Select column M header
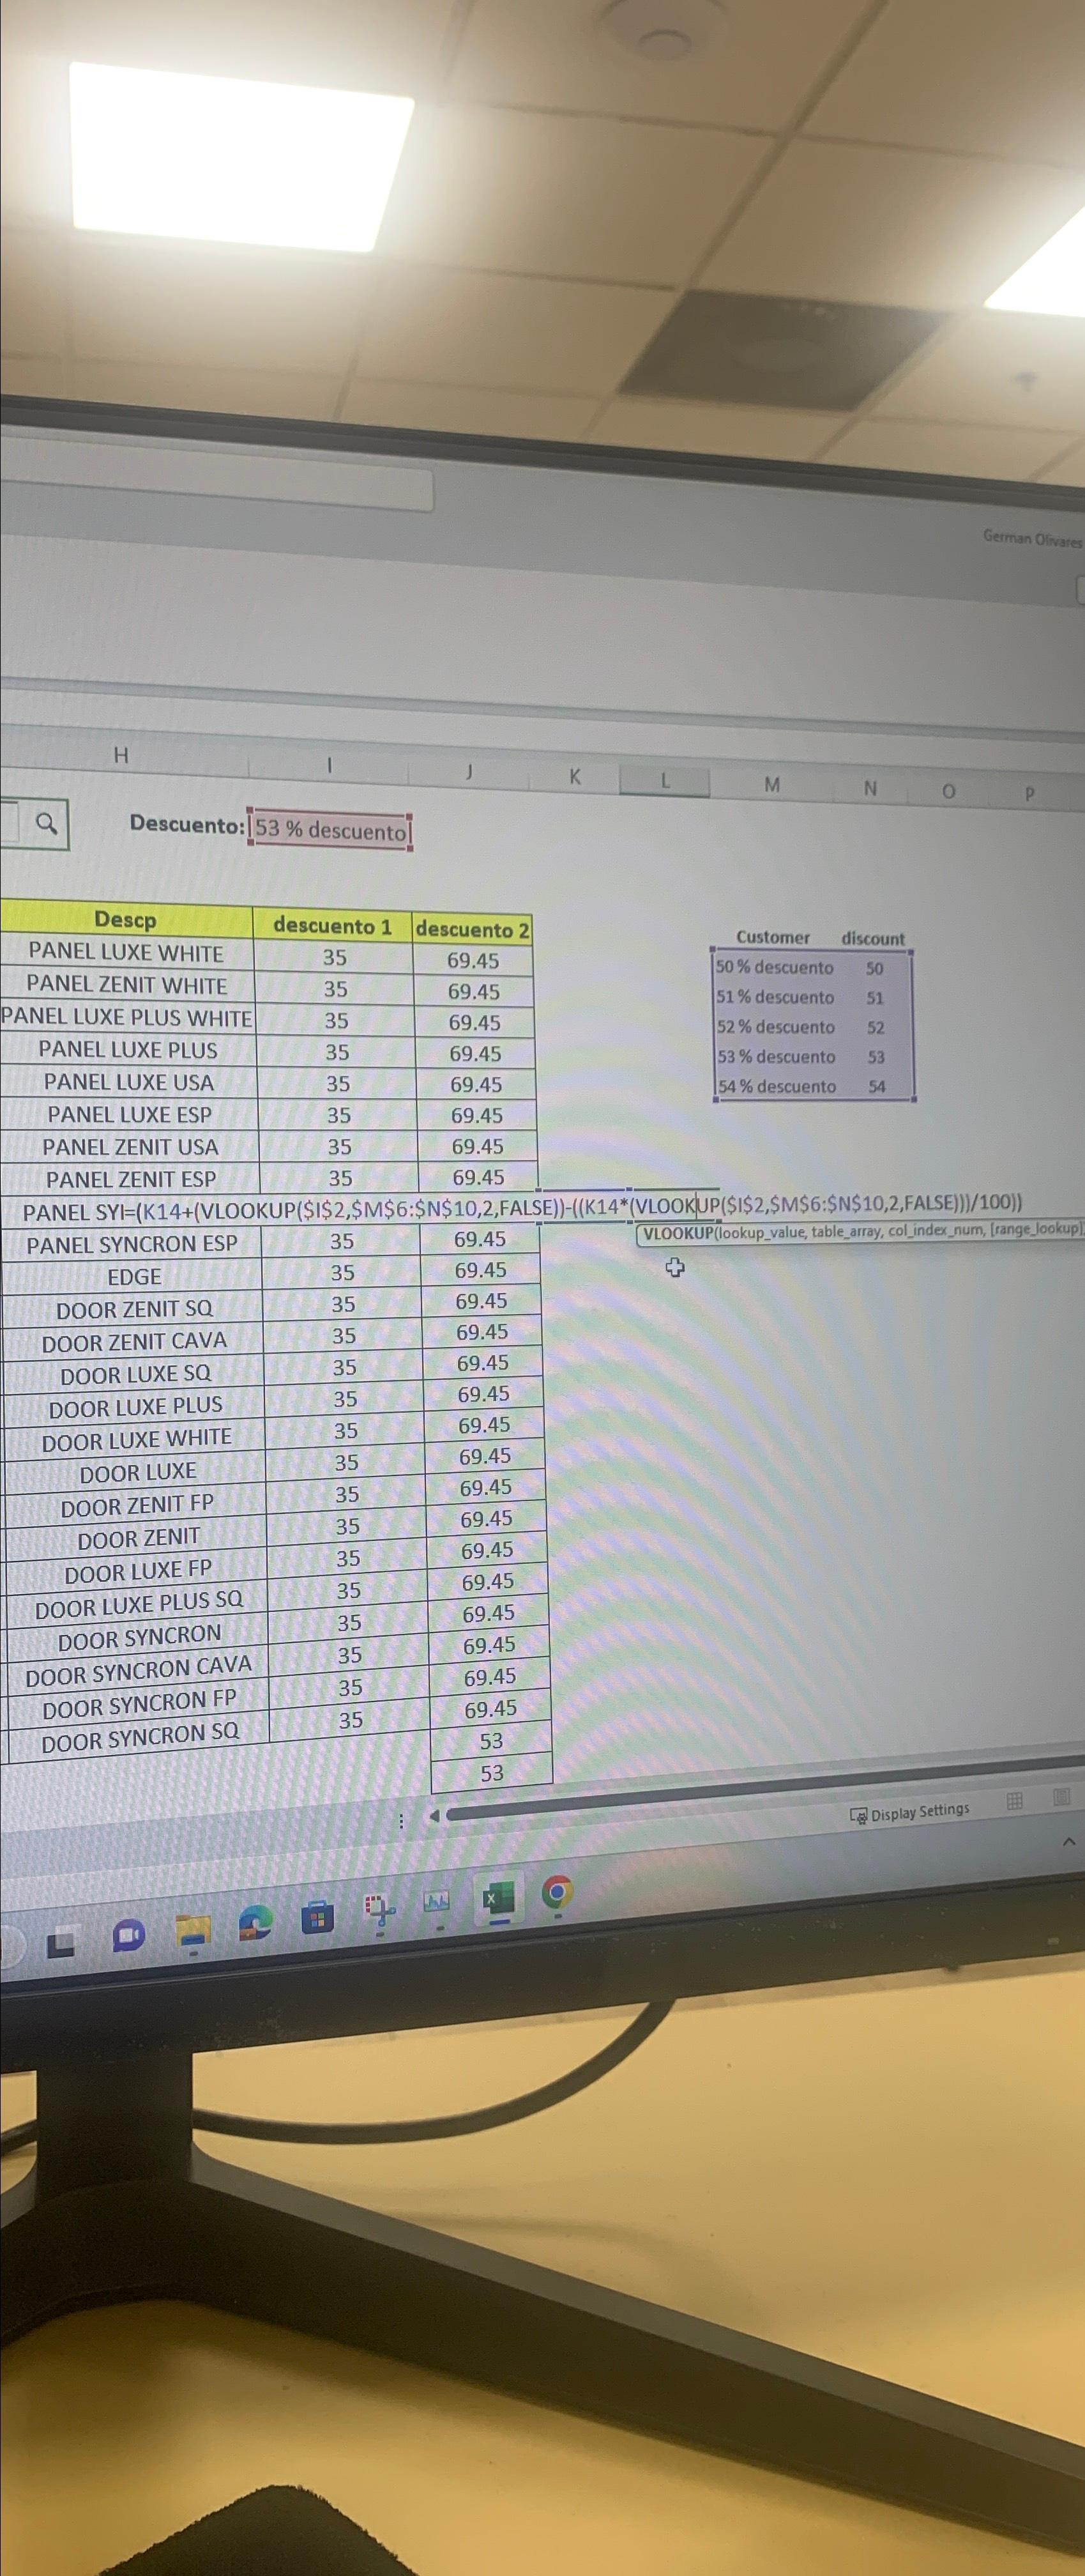Viewport: 1085px width, 2576px height. (772, 785)
